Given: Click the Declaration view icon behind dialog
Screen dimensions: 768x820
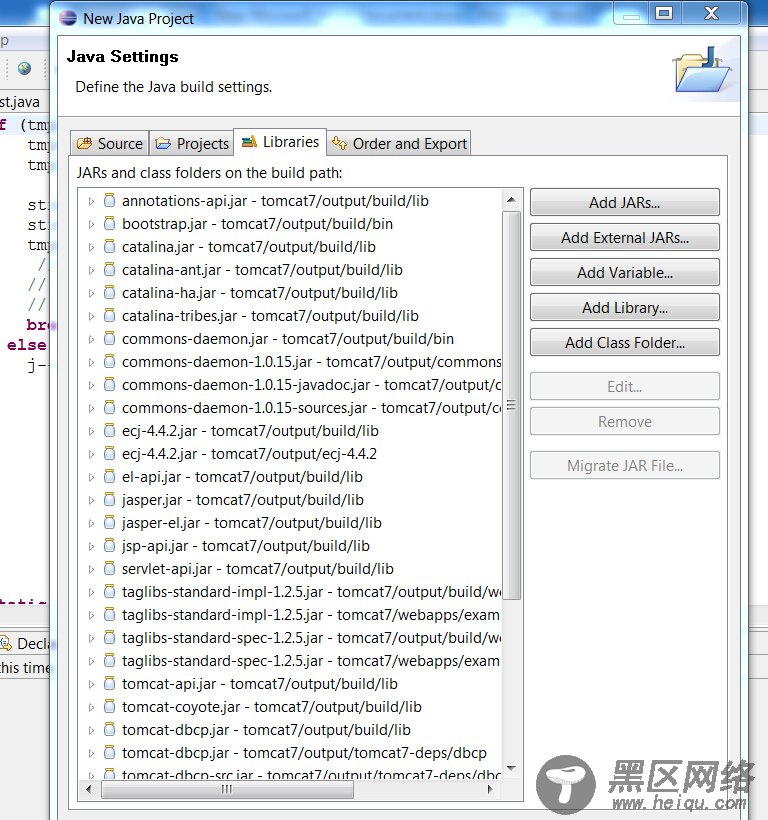Looking at the screenshot, I should tap(6, 643).
